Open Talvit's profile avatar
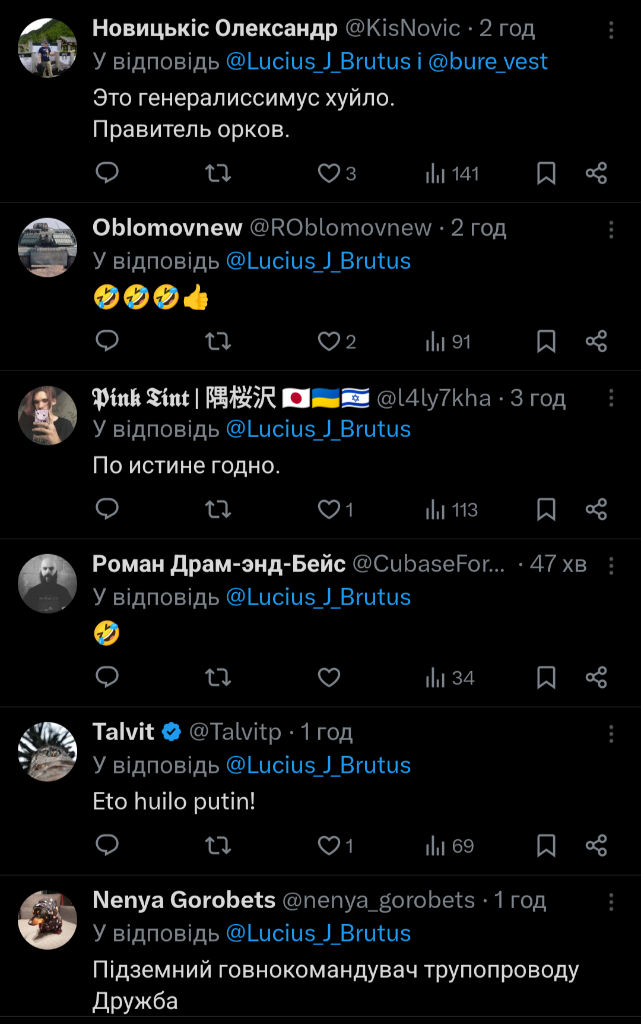 point(48,751)
